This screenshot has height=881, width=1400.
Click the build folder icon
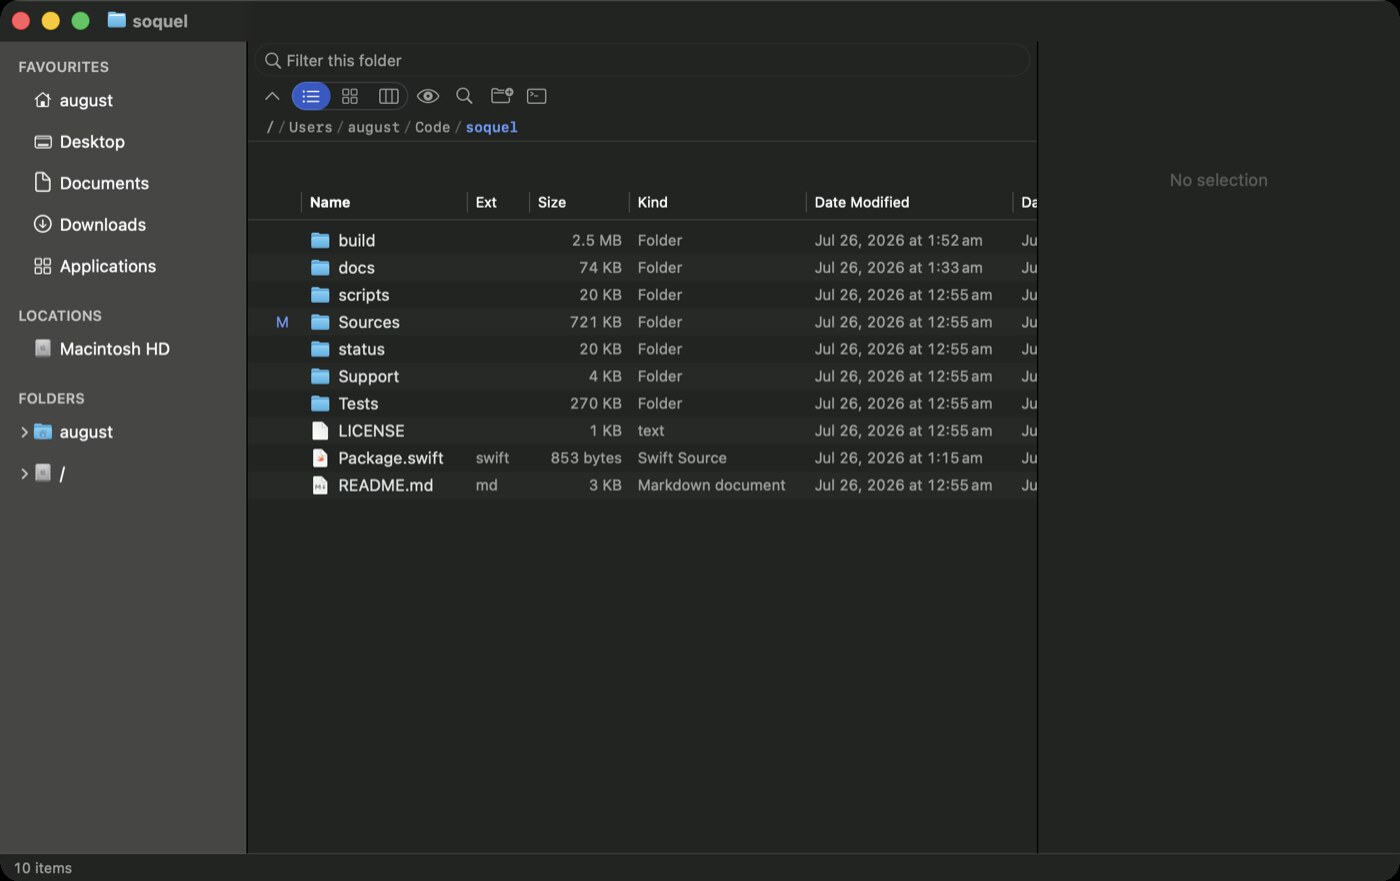coord(320,240)
